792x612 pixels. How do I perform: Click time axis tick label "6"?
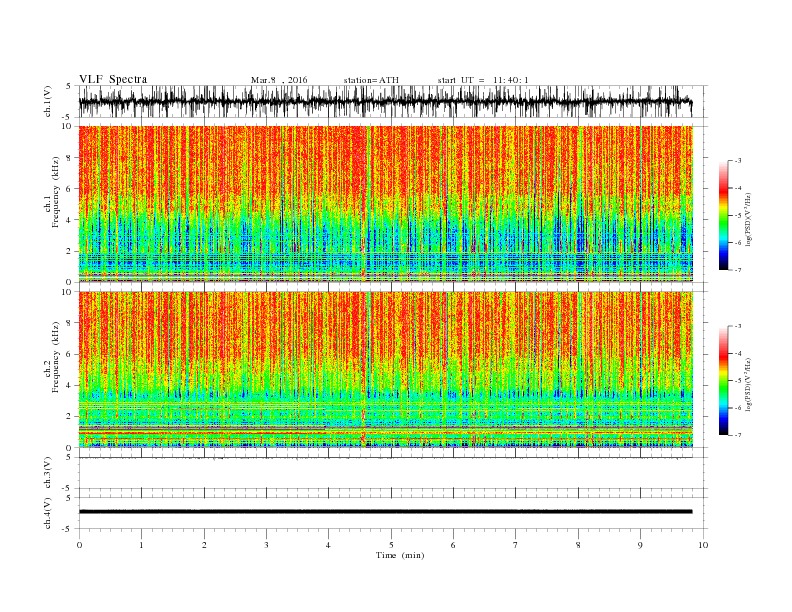click(x=453, y=545)
